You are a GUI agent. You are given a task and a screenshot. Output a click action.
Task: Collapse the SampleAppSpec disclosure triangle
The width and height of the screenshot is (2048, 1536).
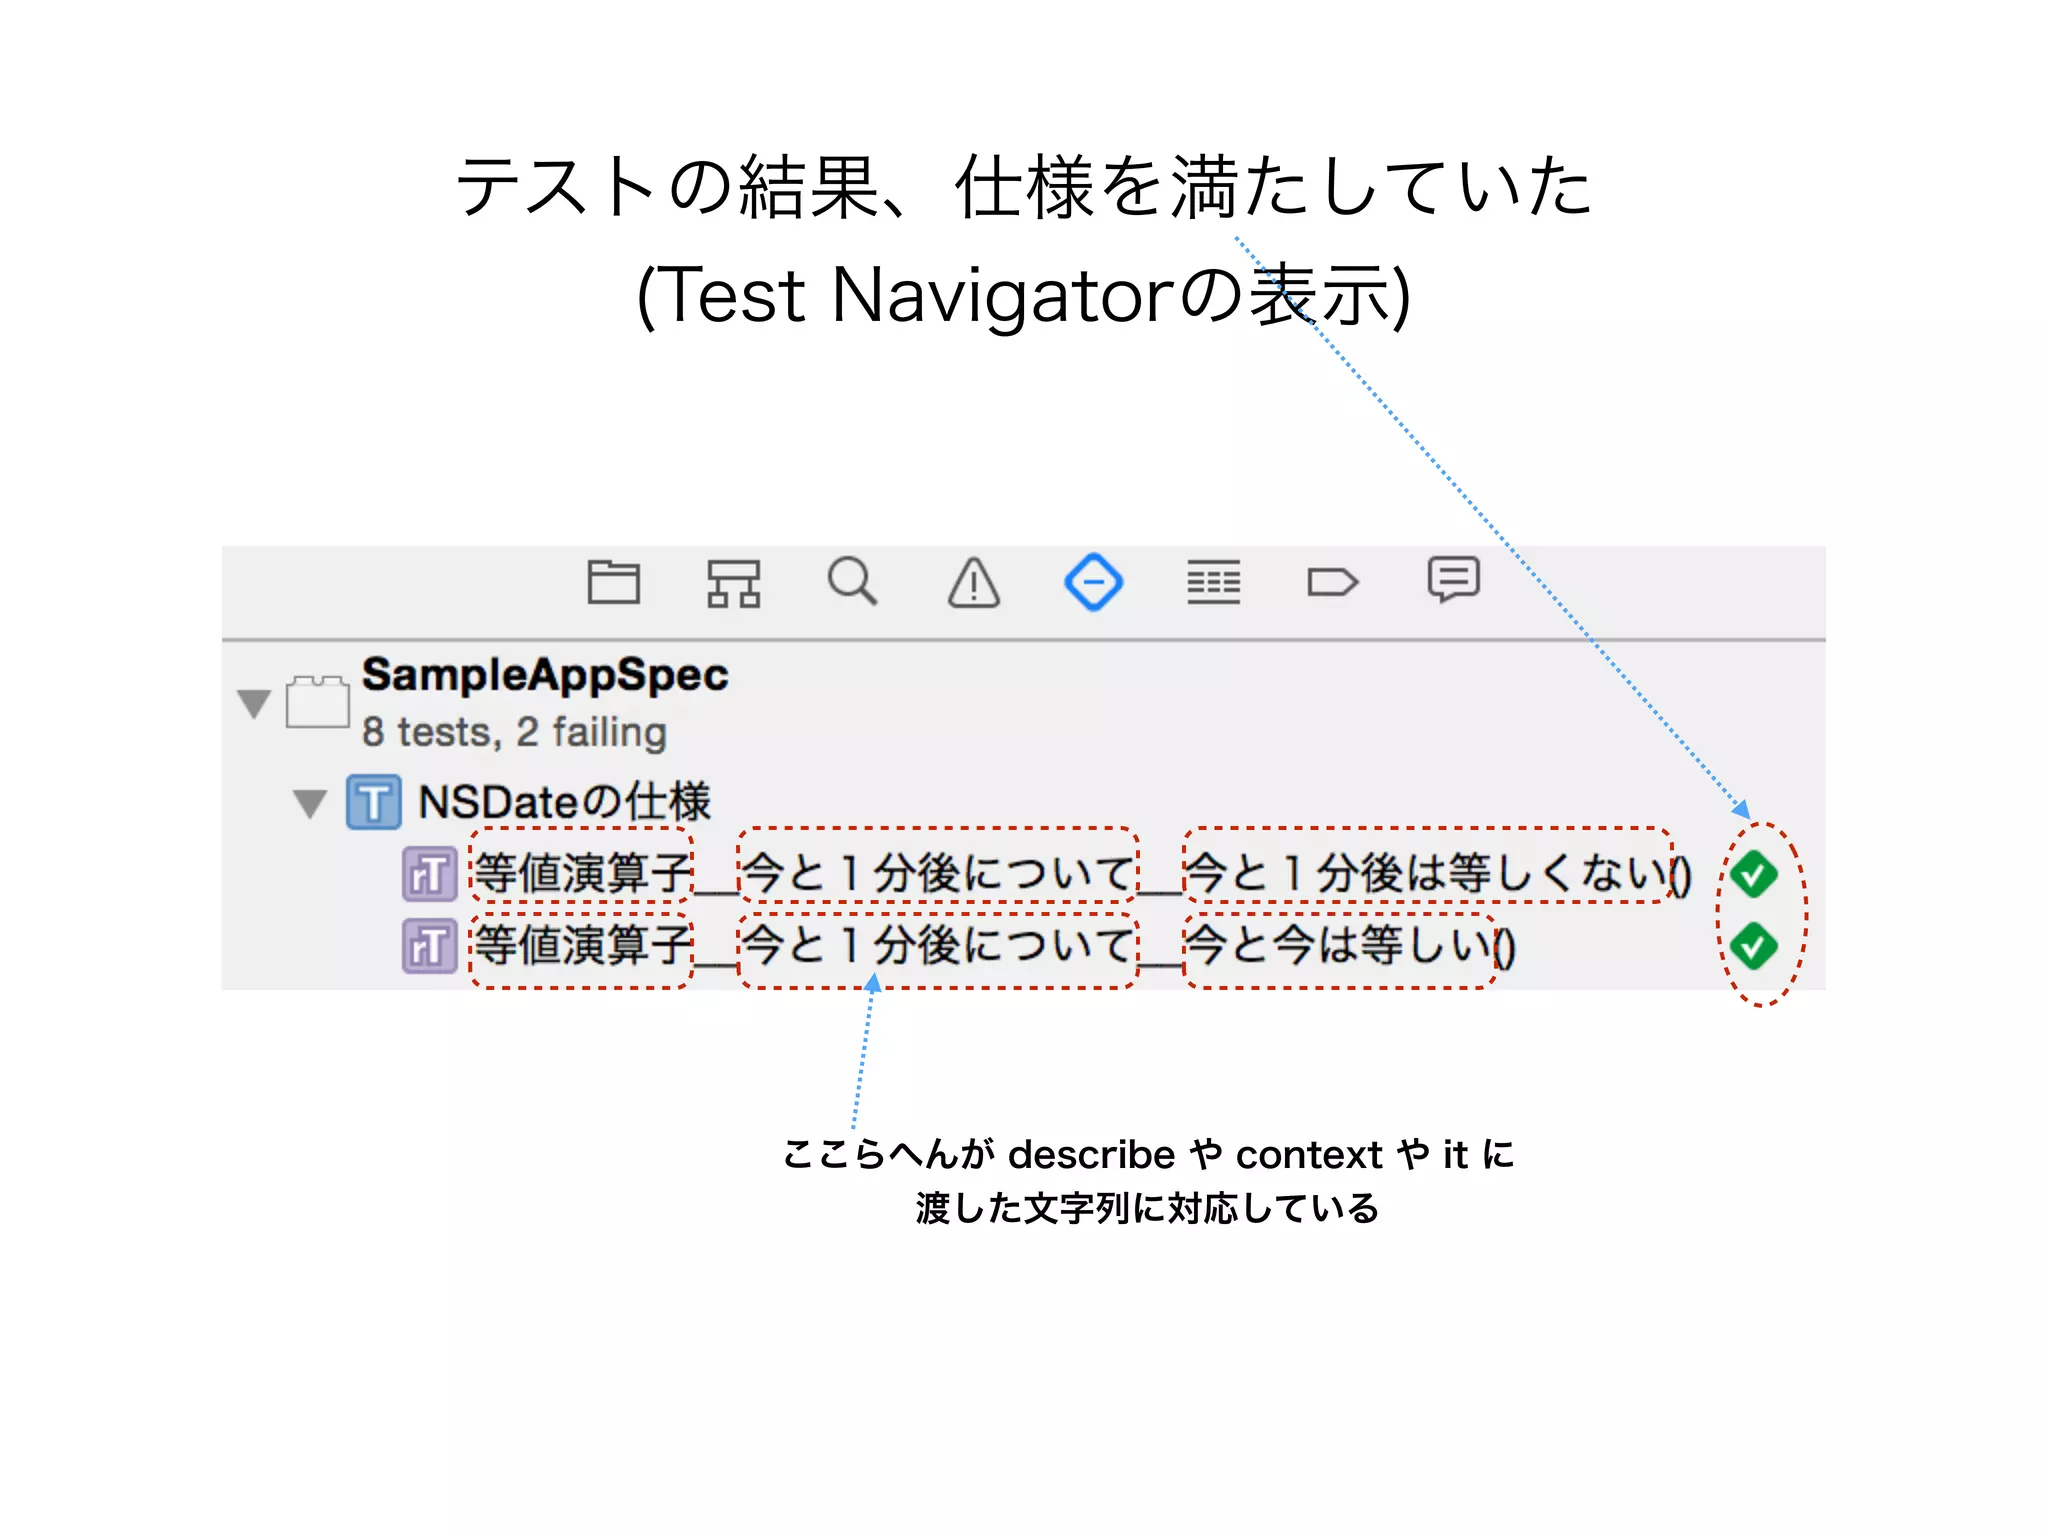click(254, 703)
